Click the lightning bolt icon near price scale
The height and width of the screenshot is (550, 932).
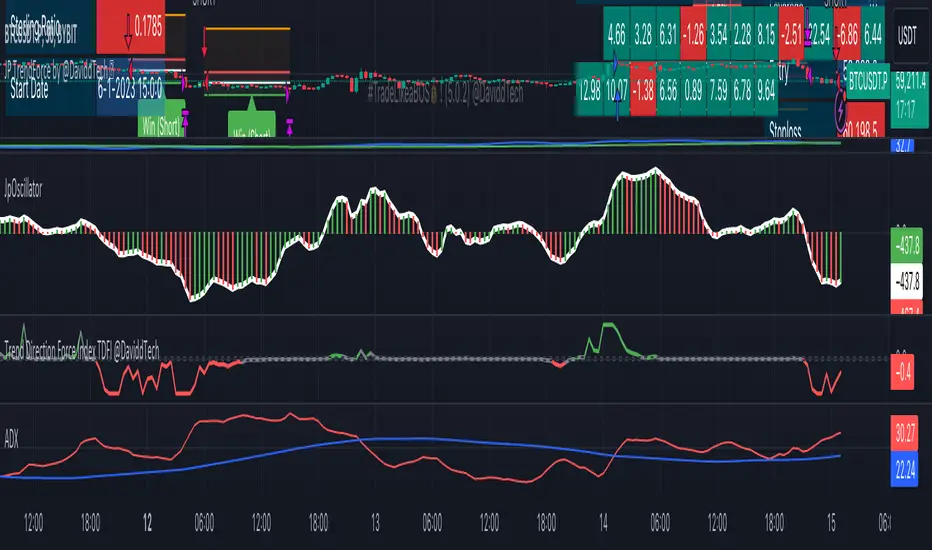(840, 109)
